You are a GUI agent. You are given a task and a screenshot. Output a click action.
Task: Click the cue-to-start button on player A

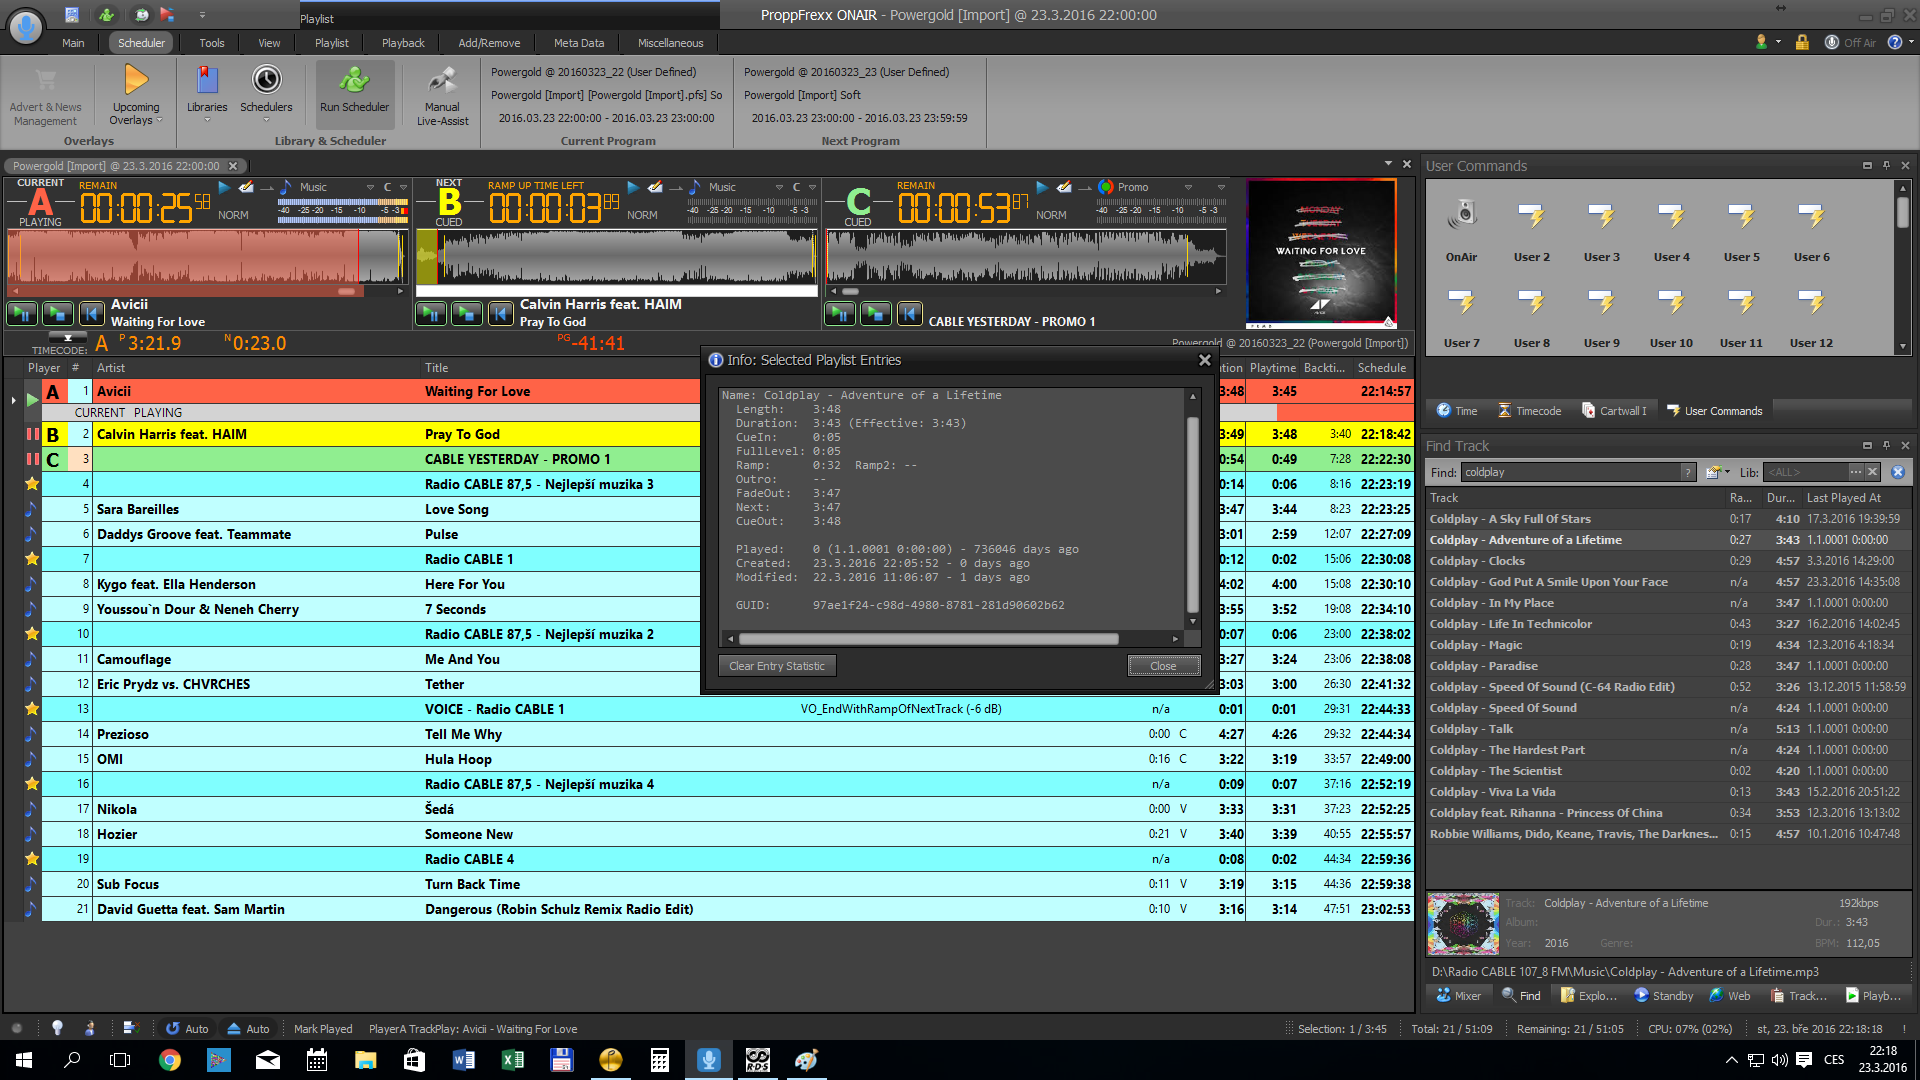(91, 314)
